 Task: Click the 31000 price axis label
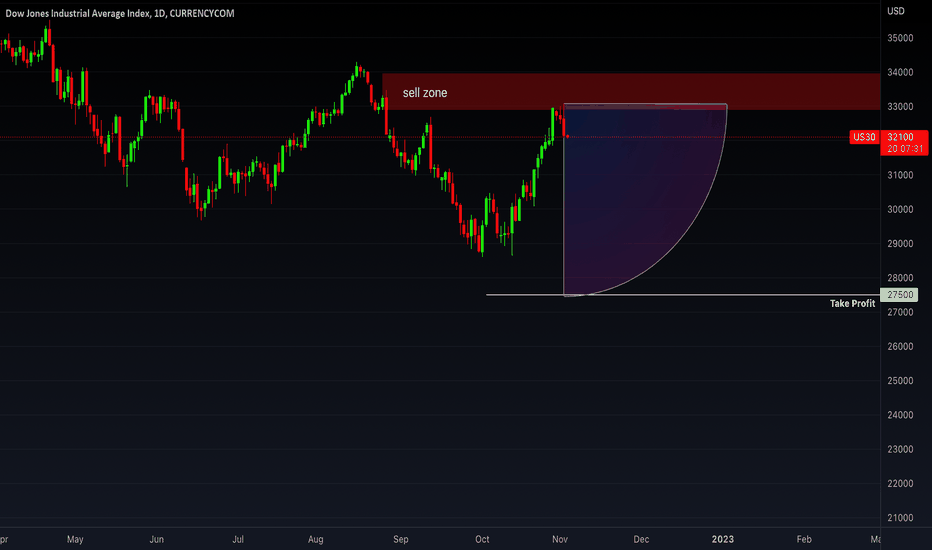click(900, 175)
